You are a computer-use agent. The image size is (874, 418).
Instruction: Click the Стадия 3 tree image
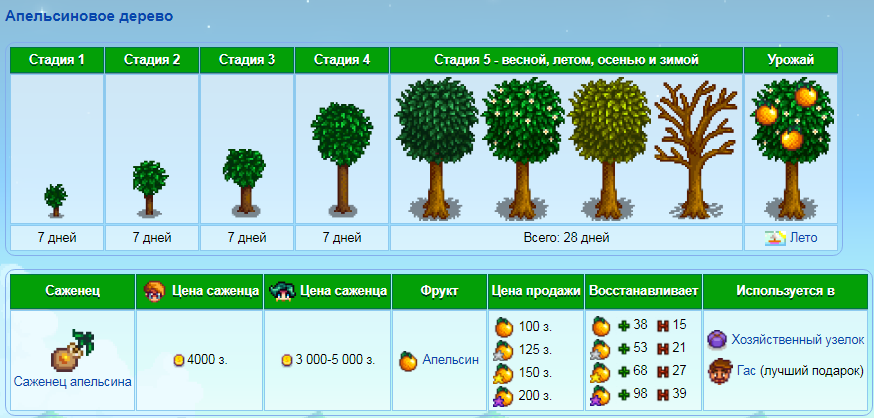coord(245,183)
